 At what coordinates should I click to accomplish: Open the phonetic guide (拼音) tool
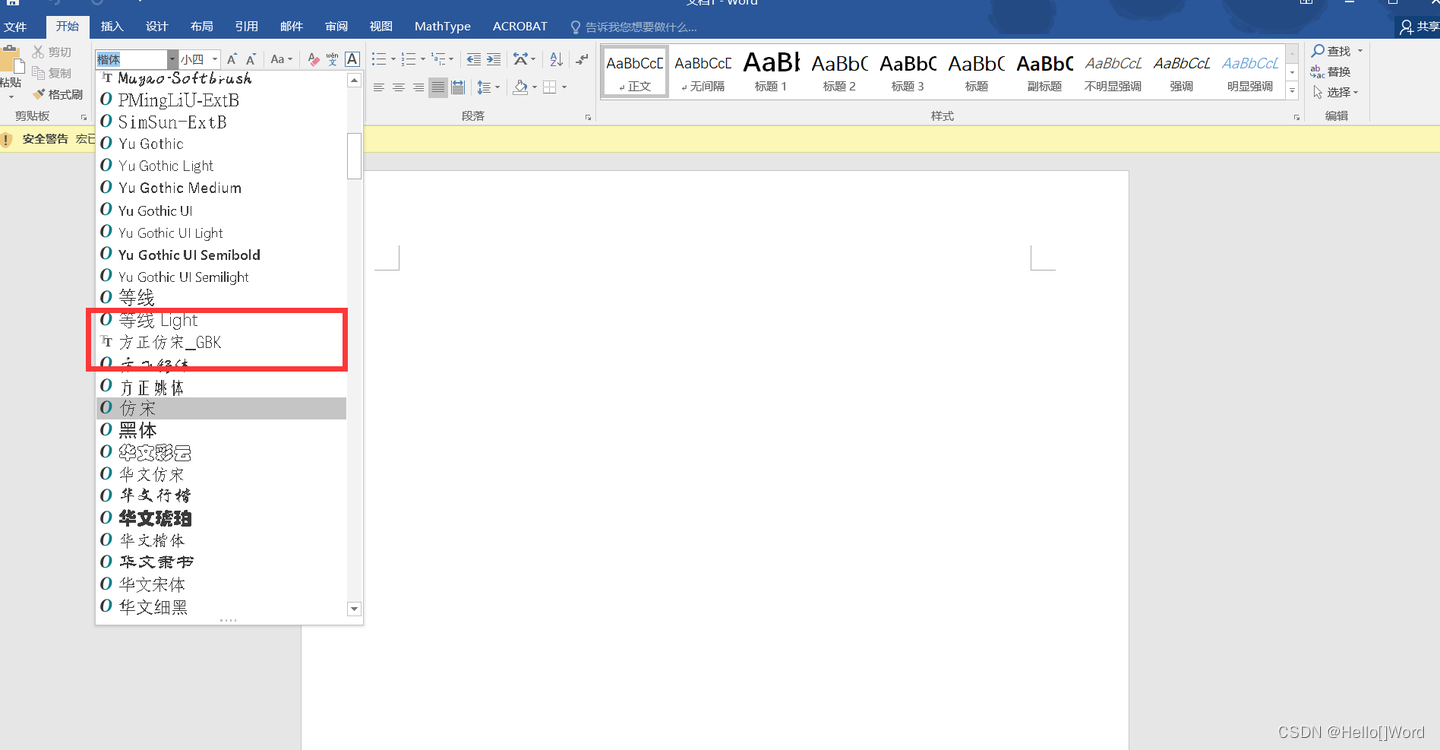(332, 60)
